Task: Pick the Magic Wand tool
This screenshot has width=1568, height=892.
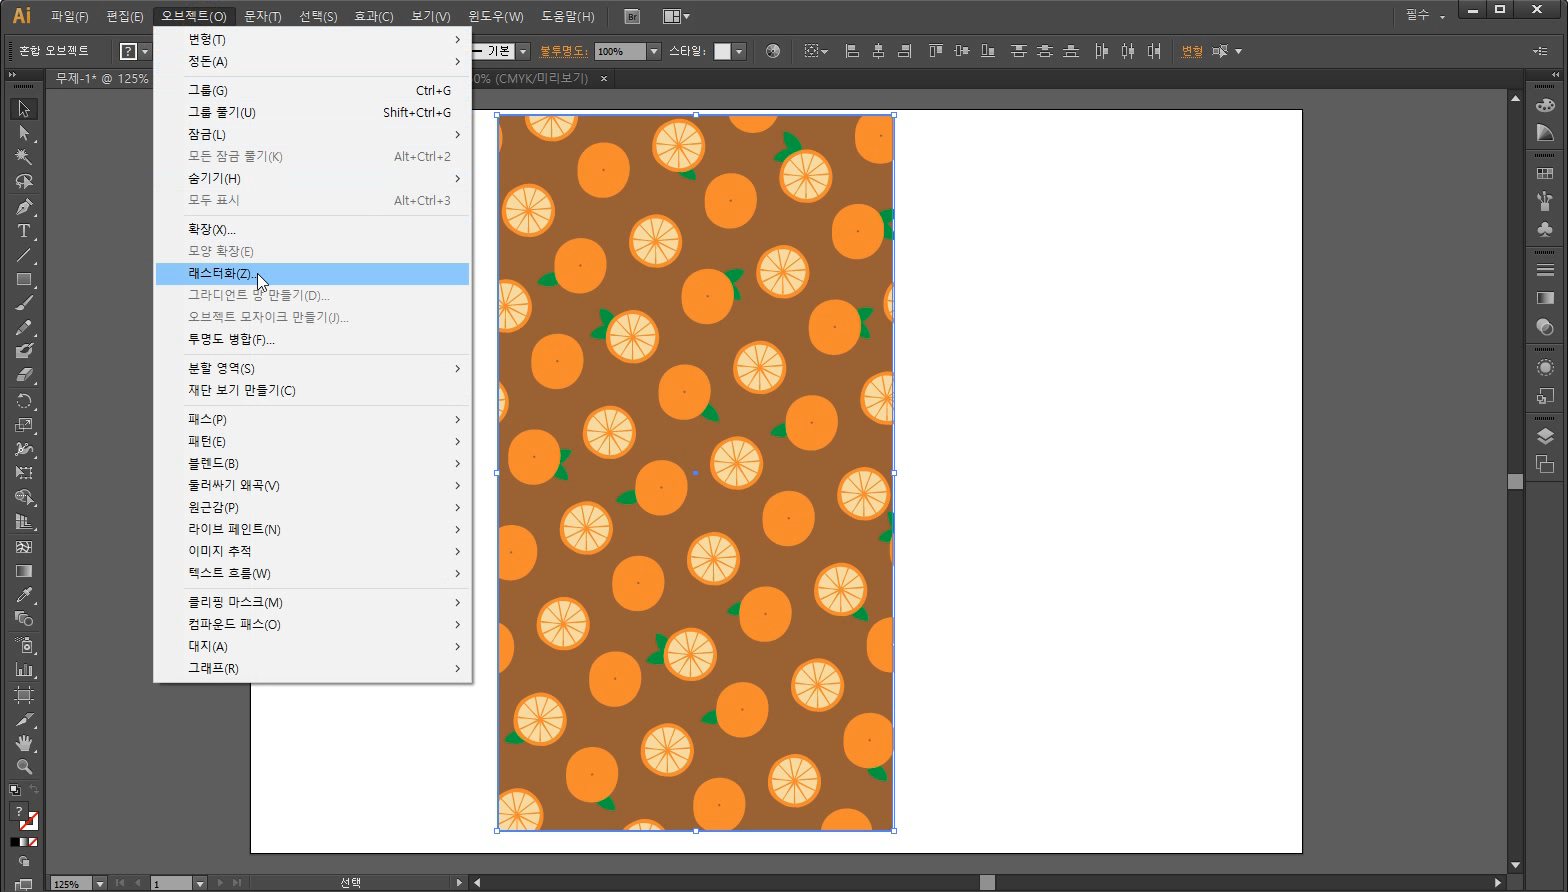Action: coord(24,157)
